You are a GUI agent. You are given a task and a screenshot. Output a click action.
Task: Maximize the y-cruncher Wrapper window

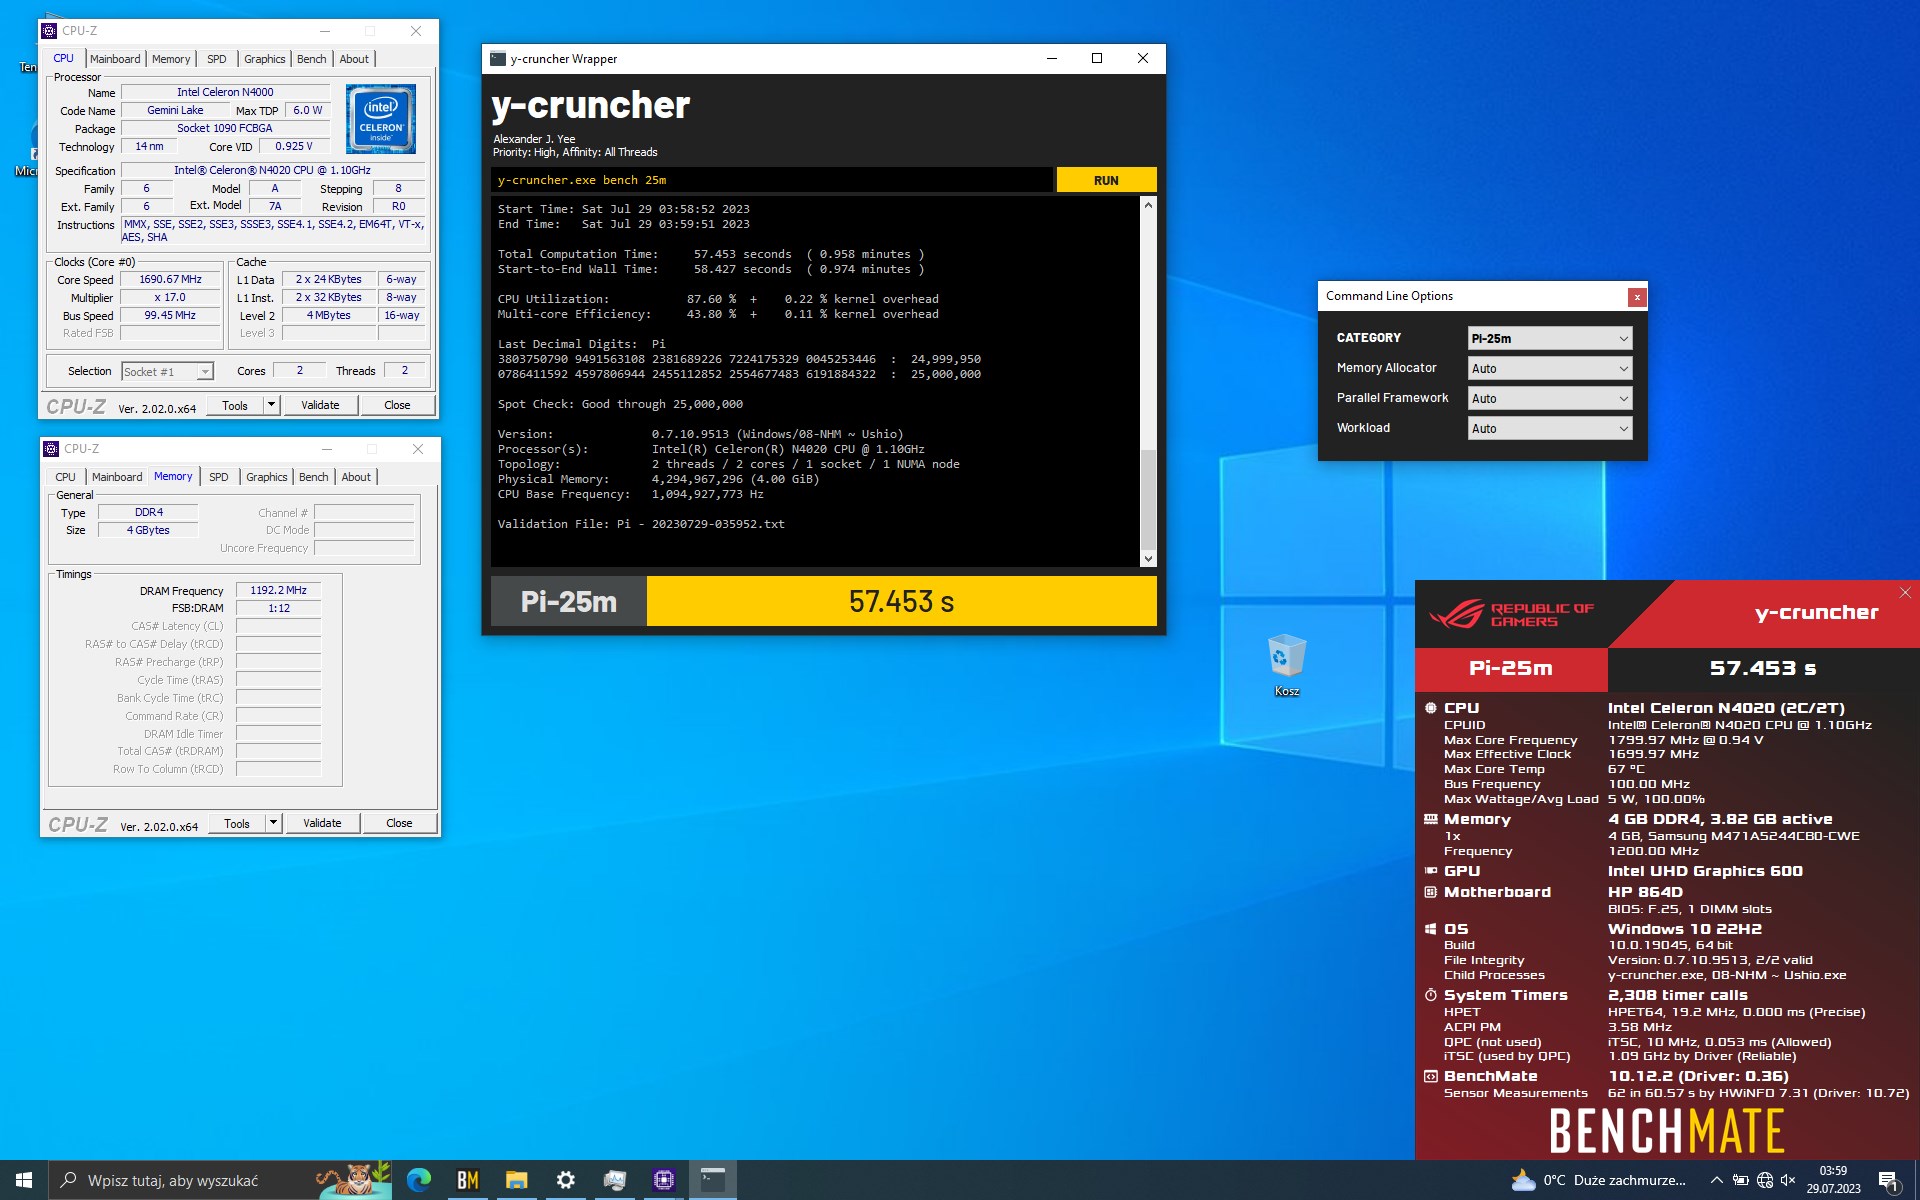tap(1097, 58)
